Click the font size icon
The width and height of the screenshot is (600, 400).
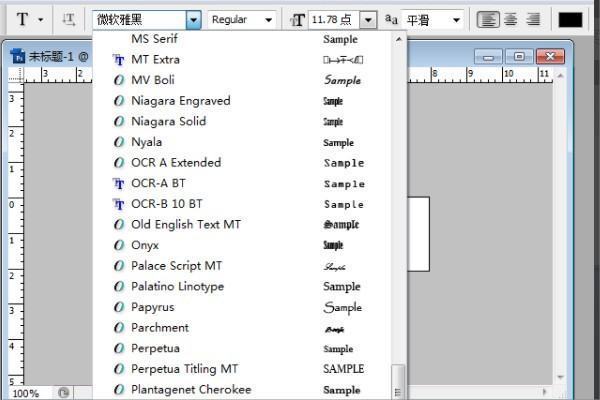[x=298, y=19]
